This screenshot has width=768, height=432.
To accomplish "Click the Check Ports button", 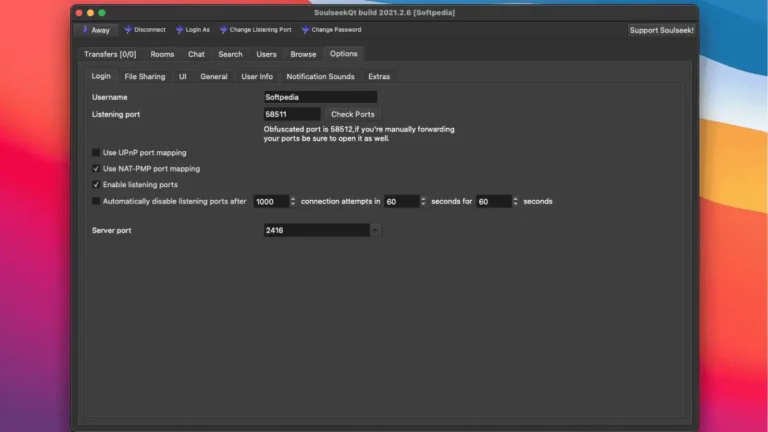I will pos(353,114).
